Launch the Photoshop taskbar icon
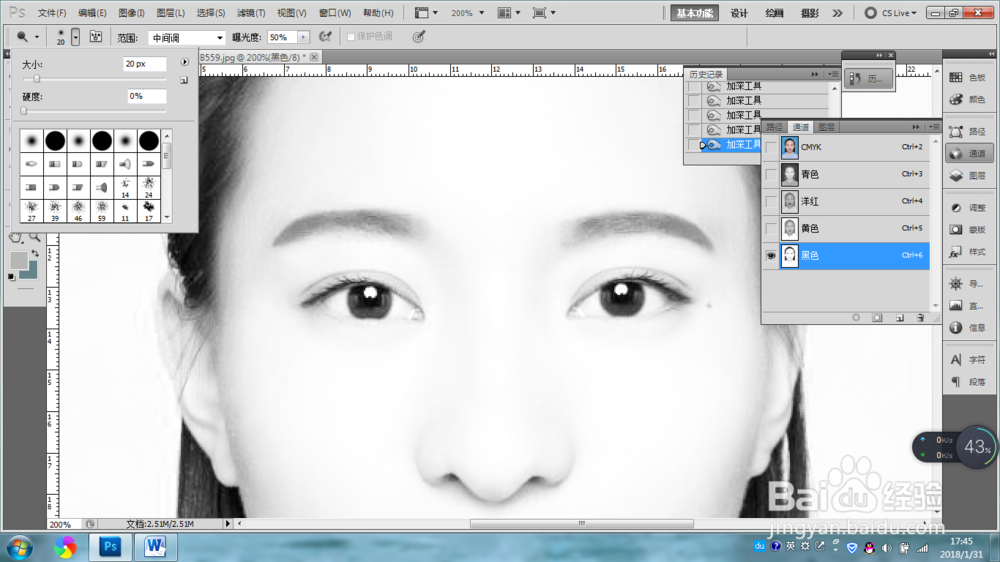1000x562 pixels. pyautogui.click(x=110, y=547)
